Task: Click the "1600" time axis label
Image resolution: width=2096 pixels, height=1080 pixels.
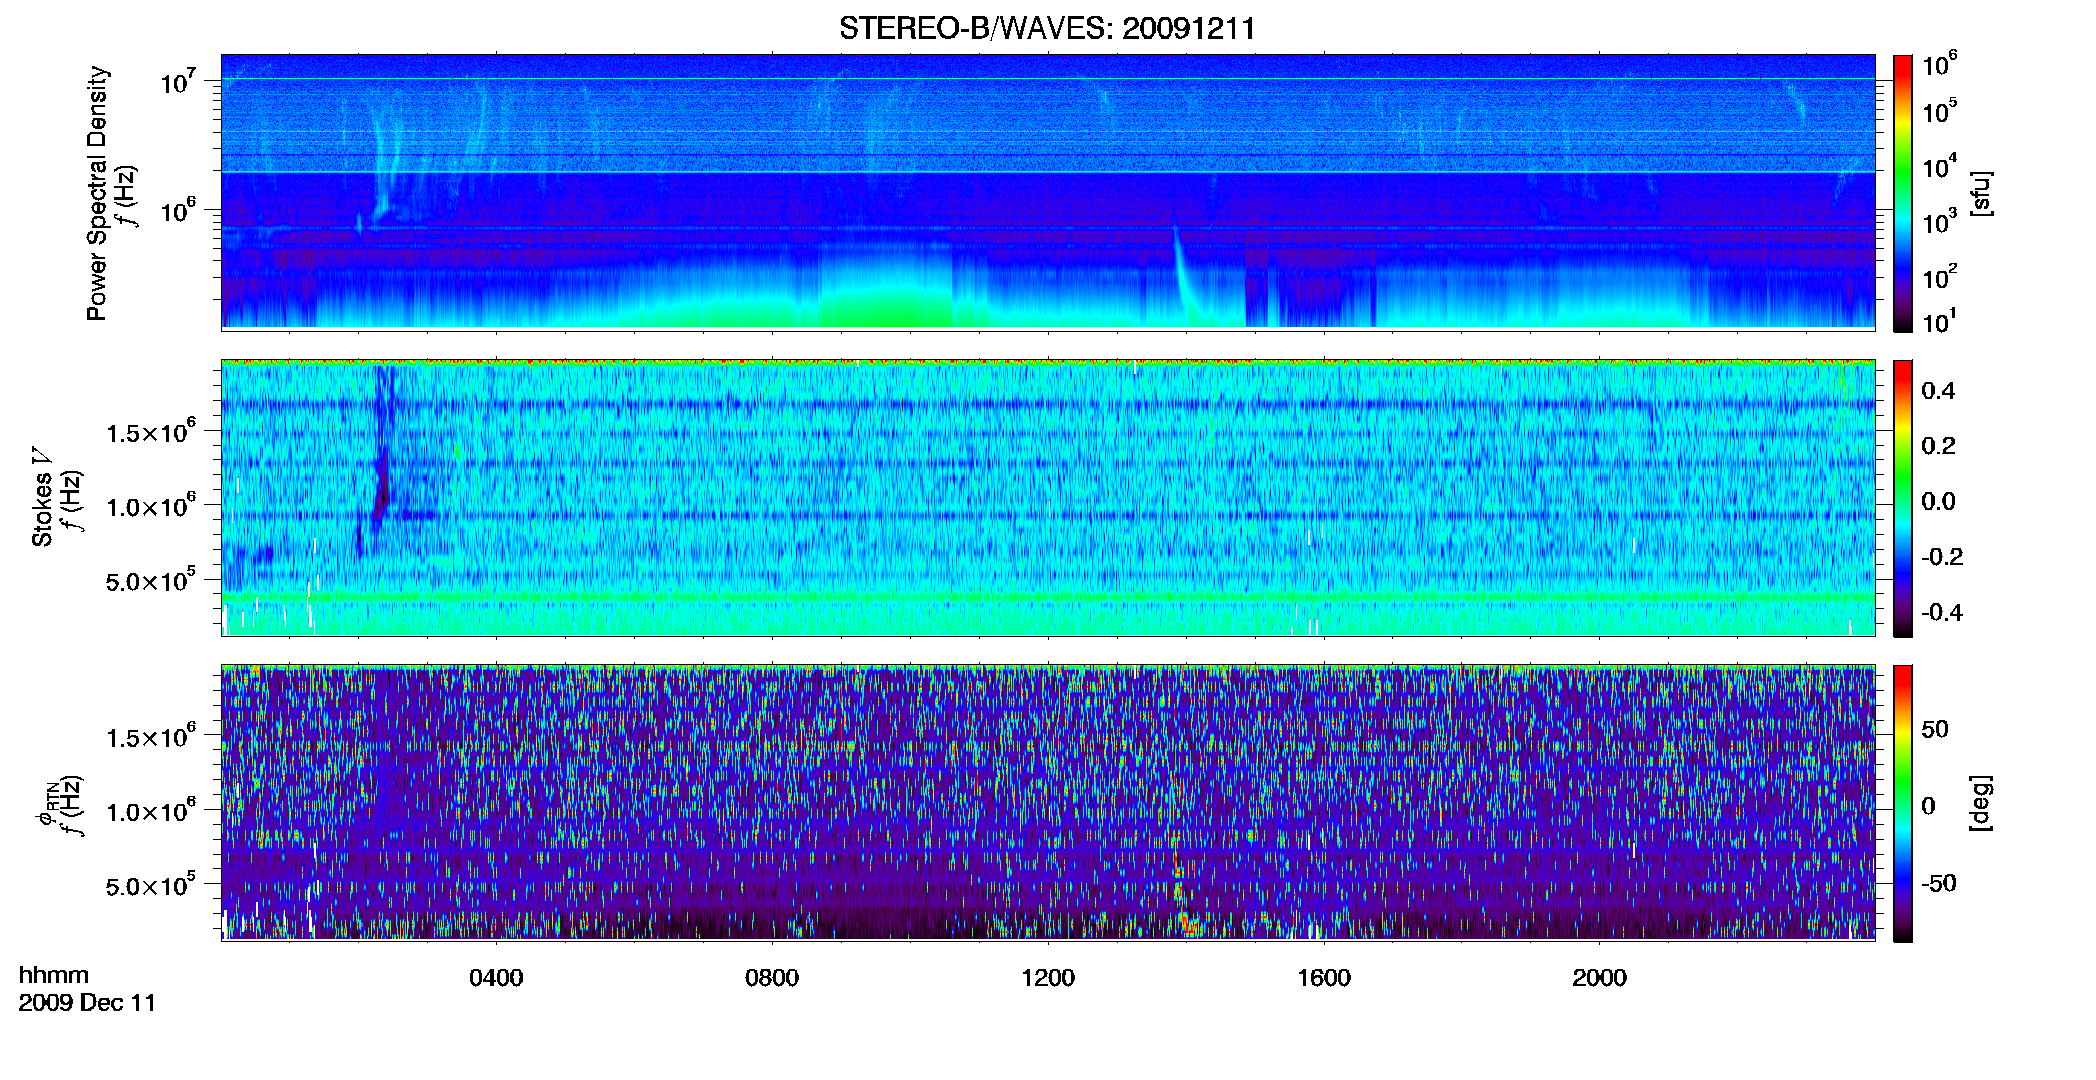Action: pyautogui.click(x=1324, y=978)
